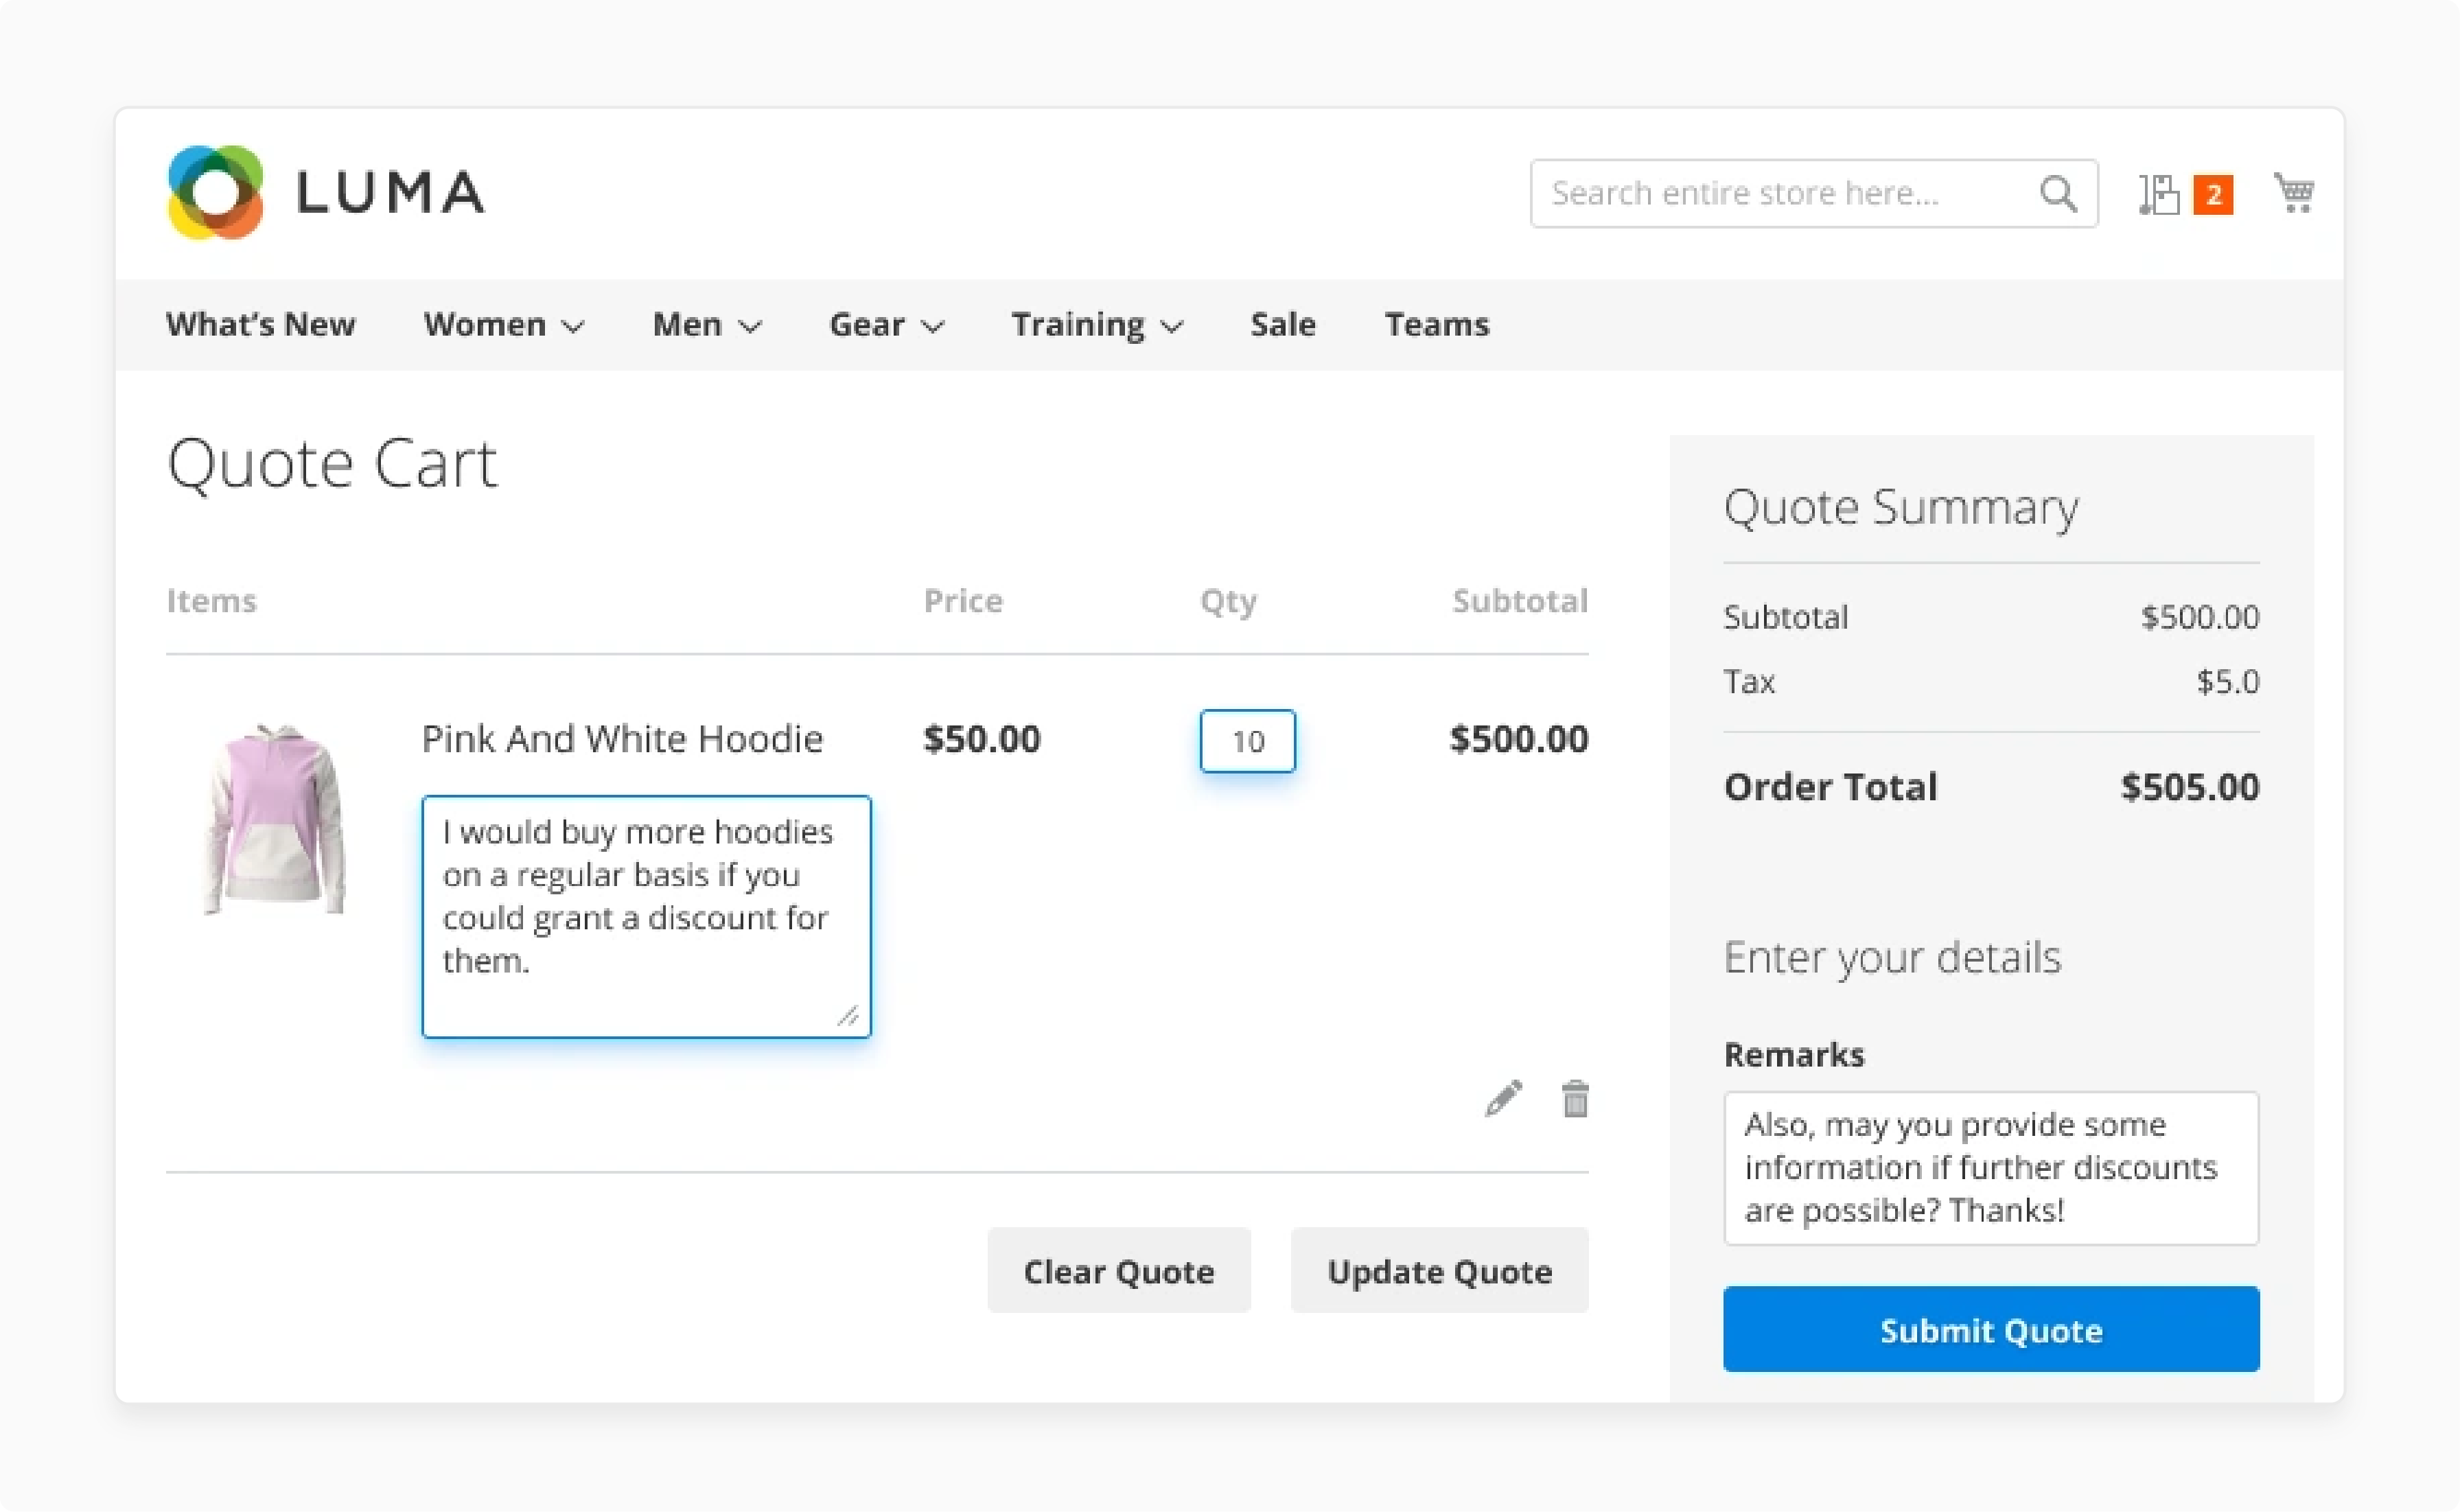
Task: Click the Submit Quote button
Action: [1991, 1329]
